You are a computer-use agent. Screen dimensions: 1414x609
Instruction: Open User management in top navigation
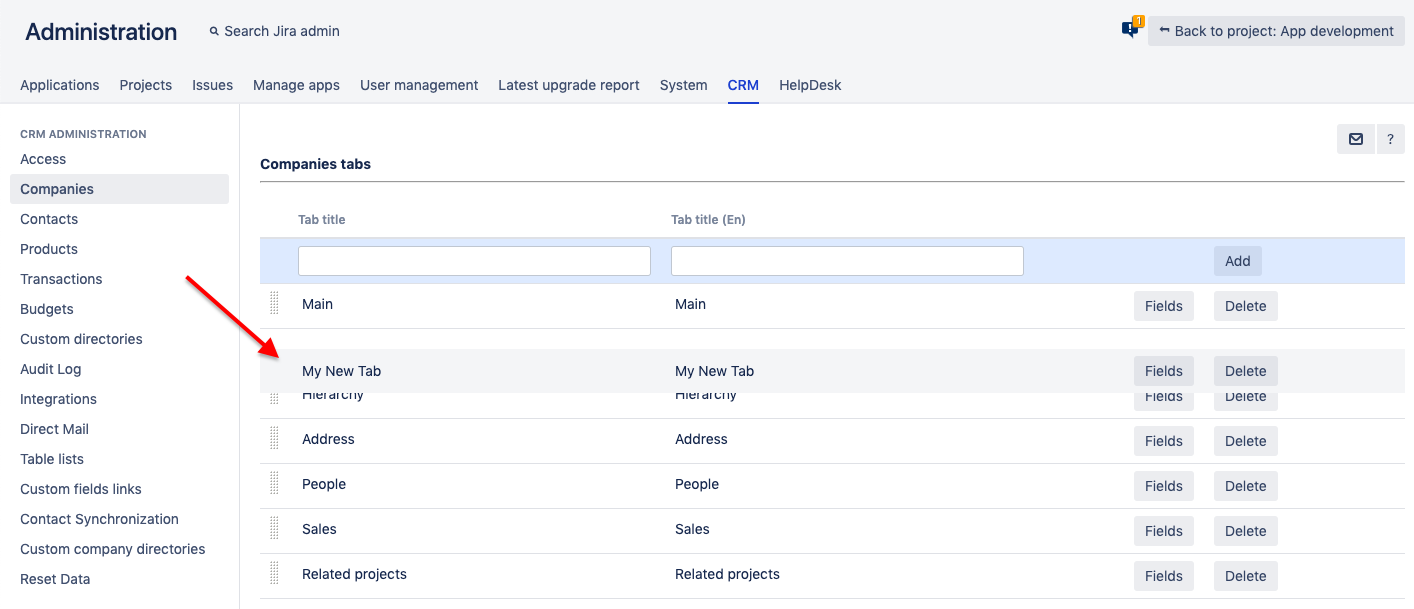[x=419, y=85]
